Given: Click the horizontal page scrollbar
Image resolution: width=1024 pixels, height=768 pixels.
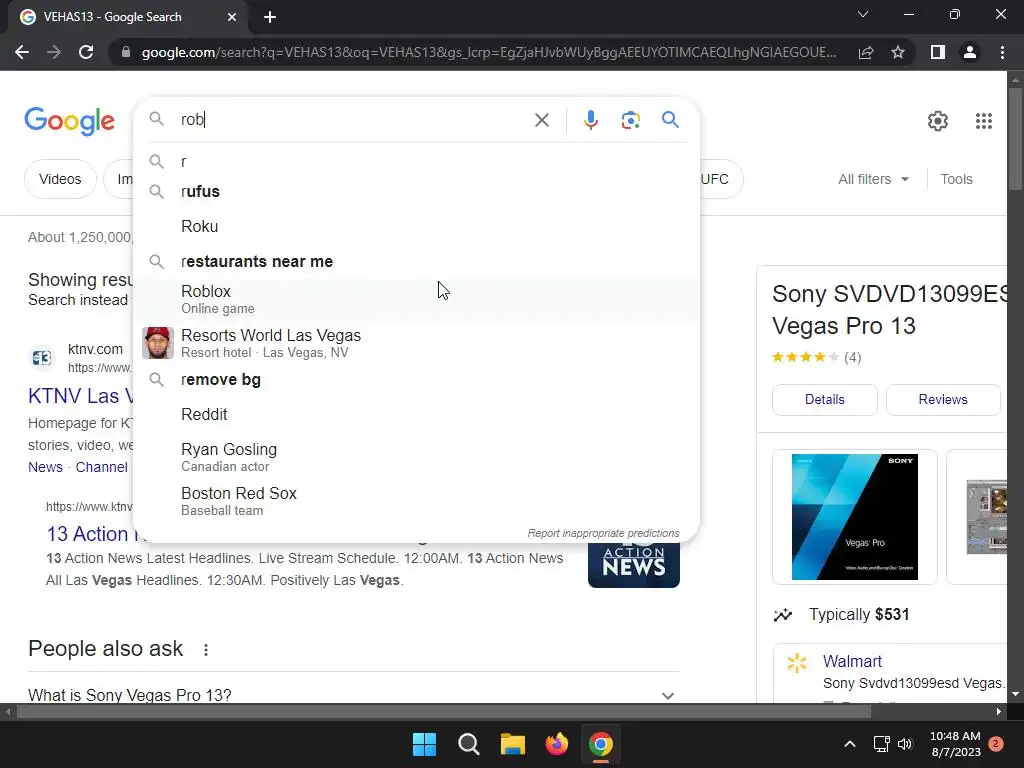Looking at the screenshot, I should coord(444,711).
